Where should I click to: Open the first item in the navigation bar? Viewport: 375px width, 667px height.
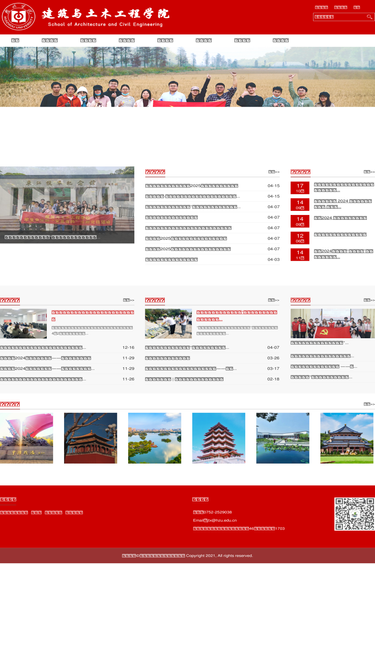(x=15, y=40)
